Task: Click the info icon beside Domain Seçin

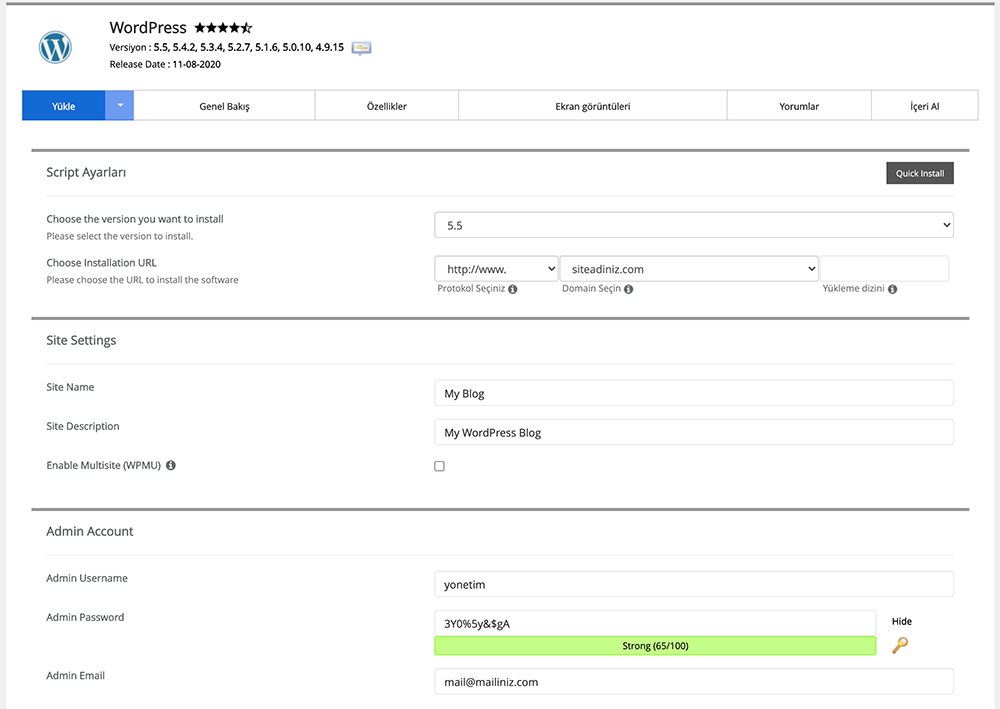Action: point(628,289)
